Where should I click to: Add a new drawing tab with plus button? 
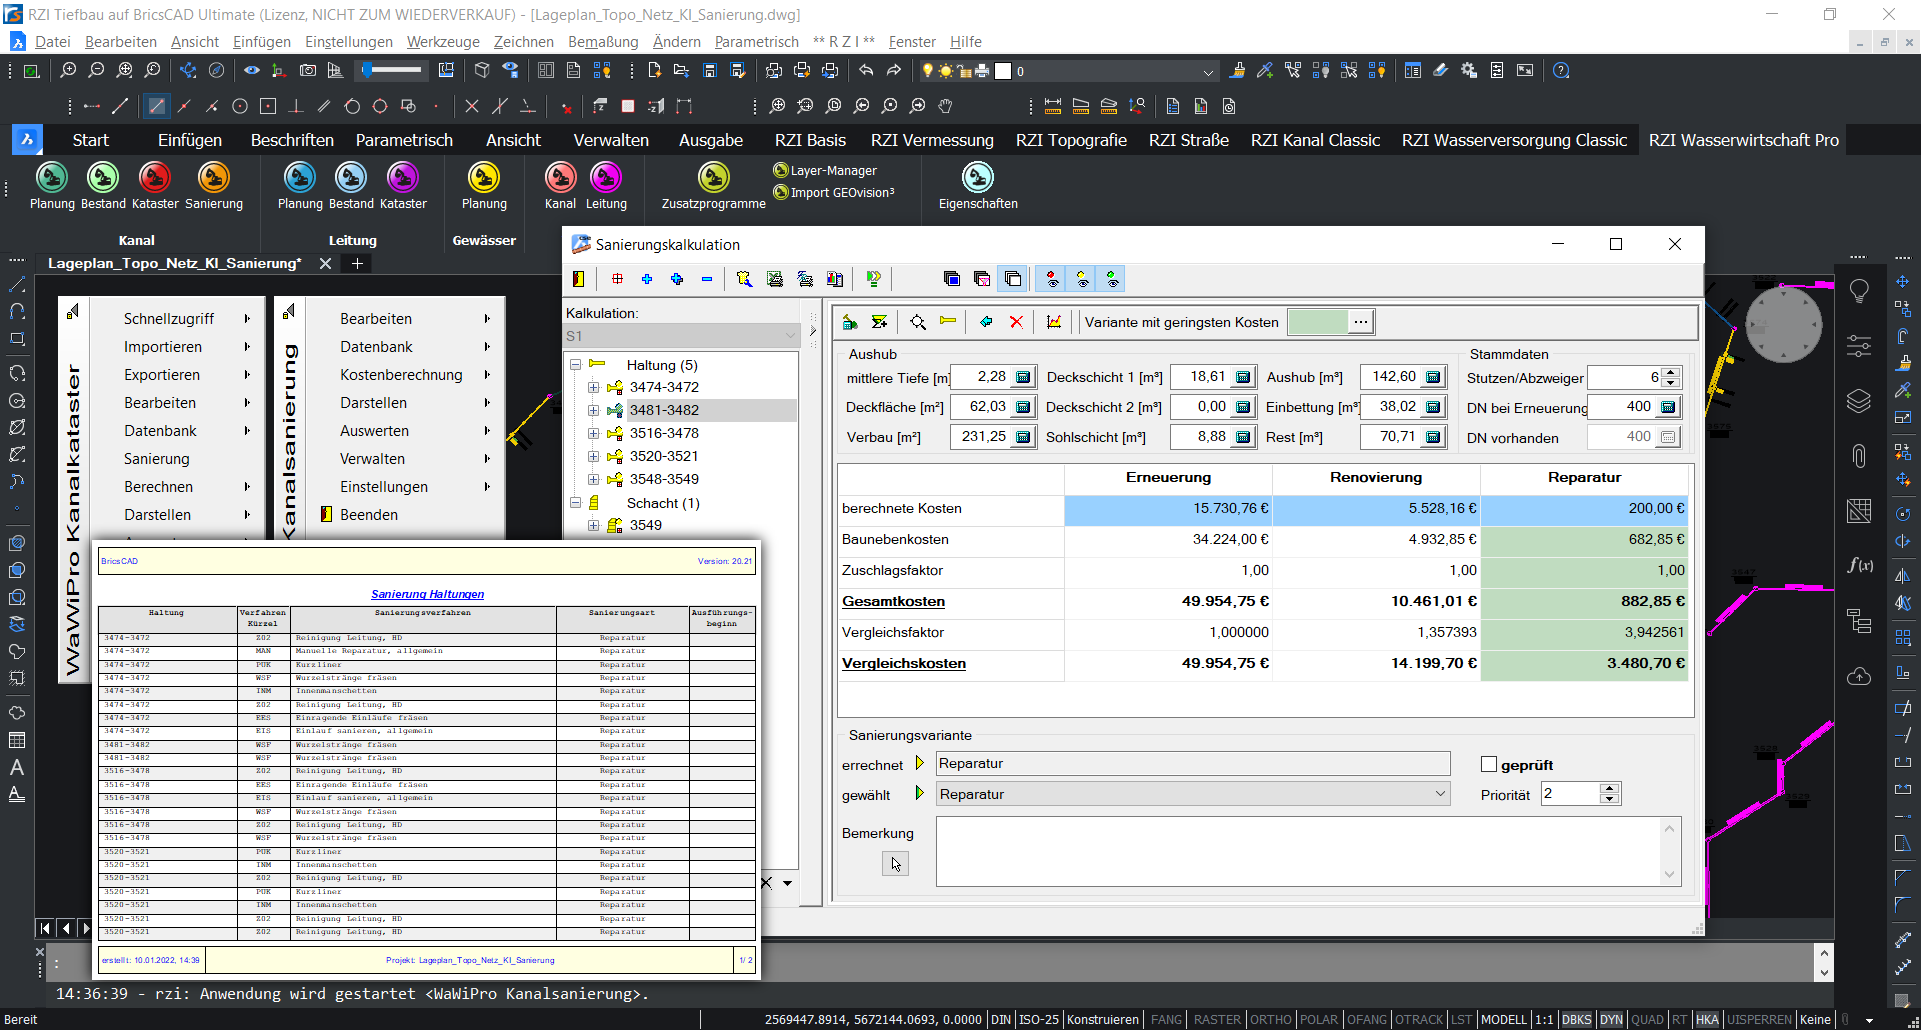pos(357,263)
